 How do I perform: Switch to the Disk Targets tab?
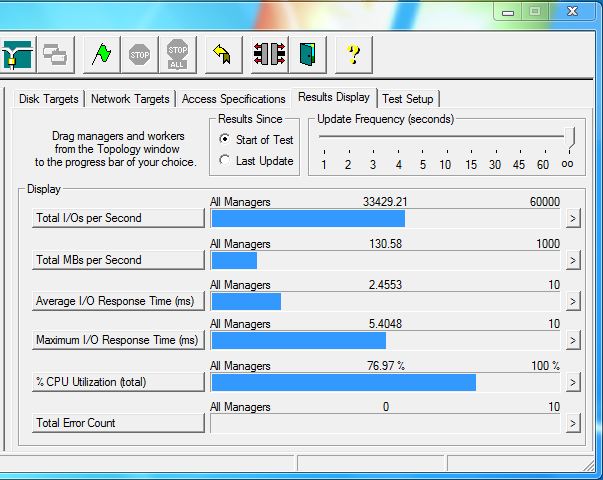[48, 99]
